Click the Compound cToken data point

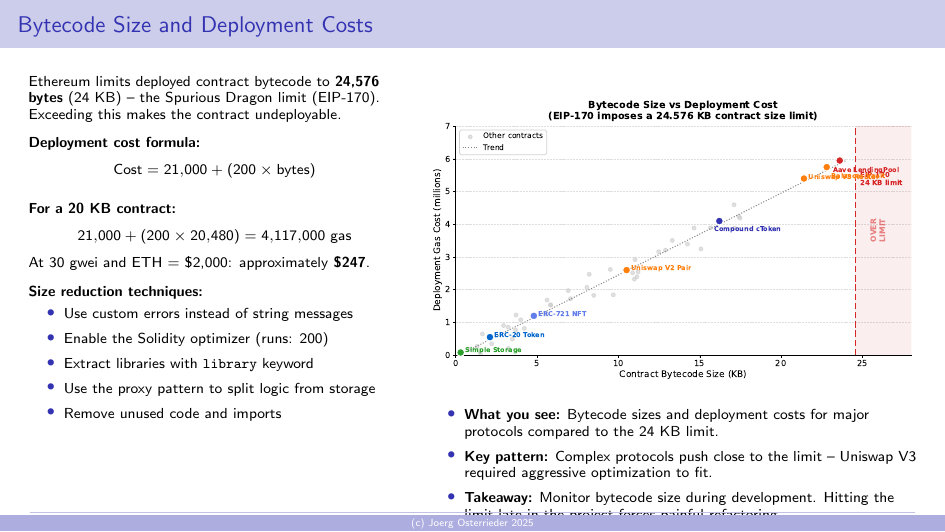[719, 221]
